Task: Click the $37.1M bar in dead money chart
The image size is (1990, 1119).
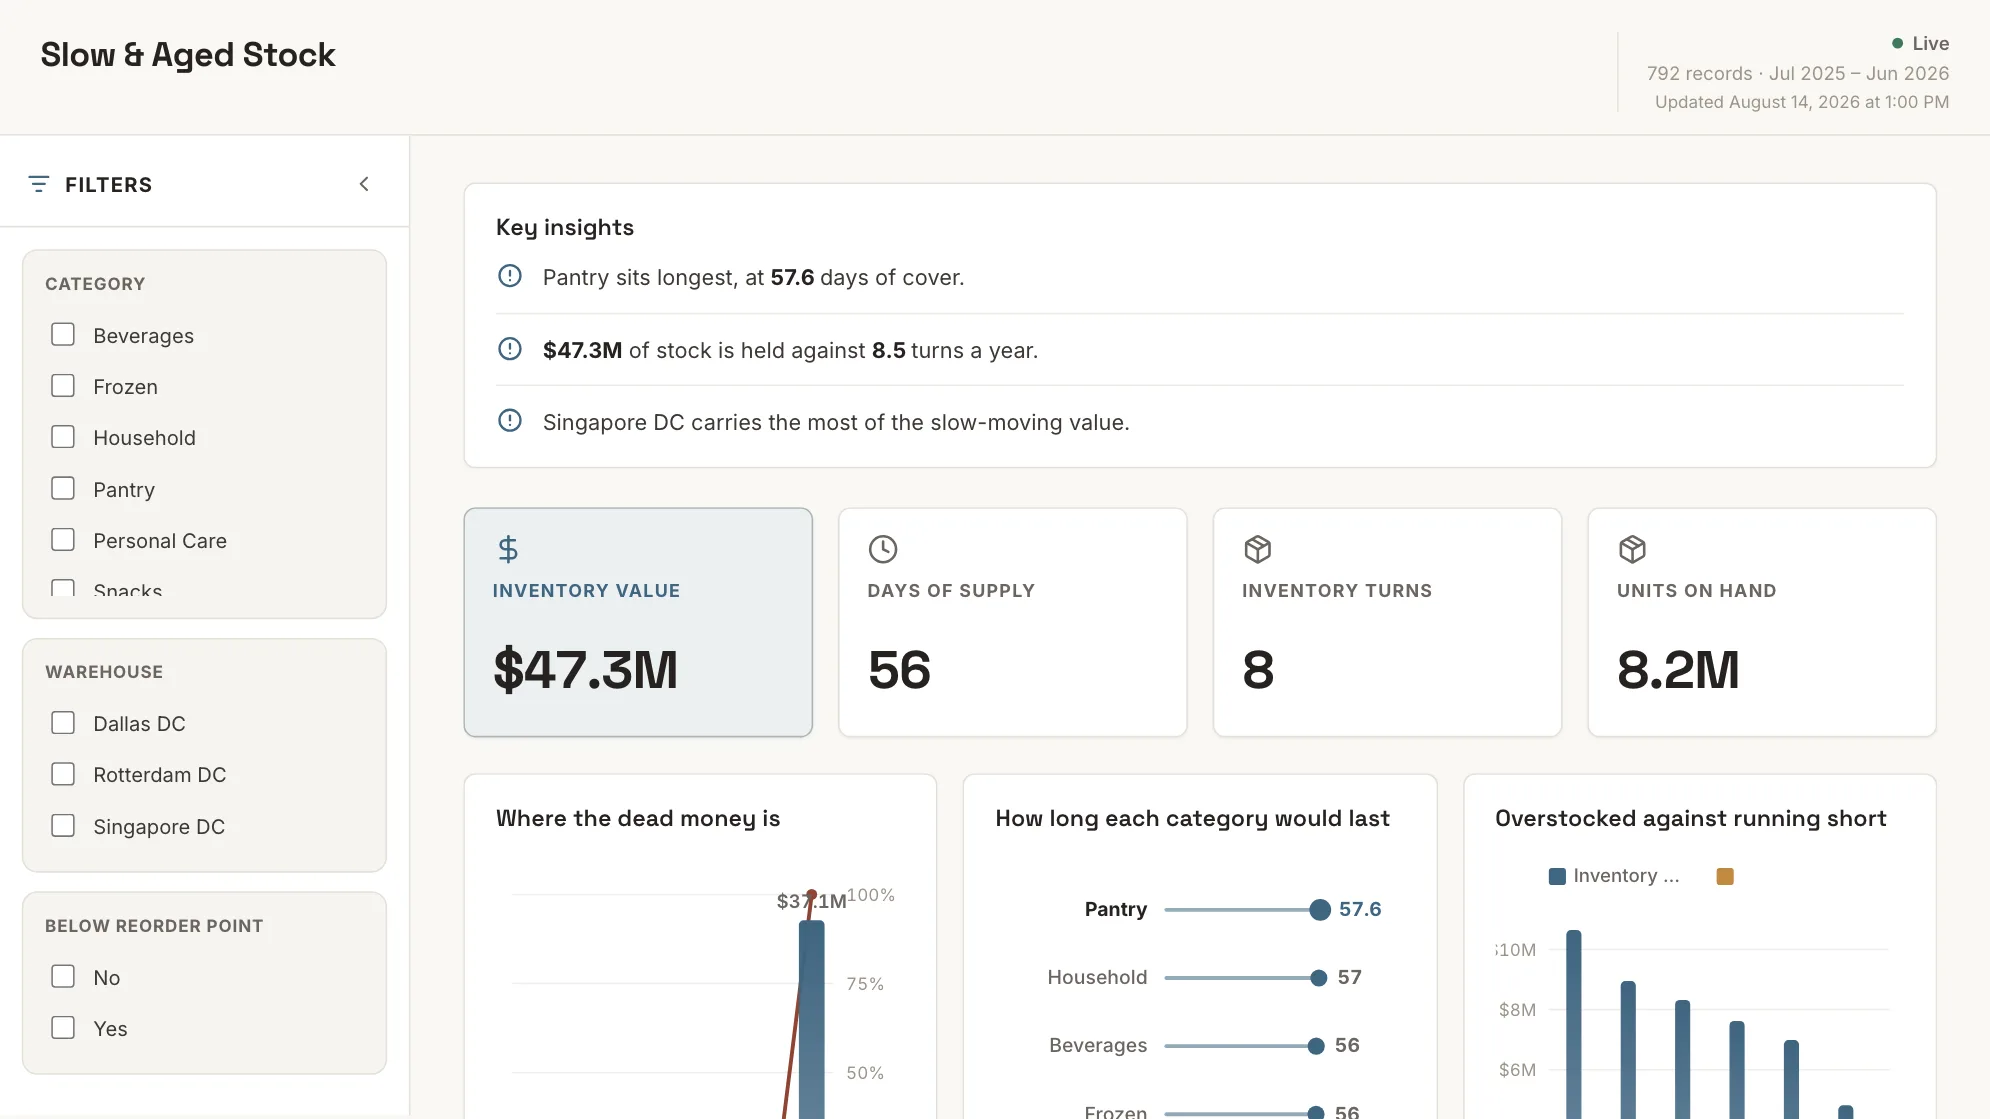Action: click(812, 1020)
